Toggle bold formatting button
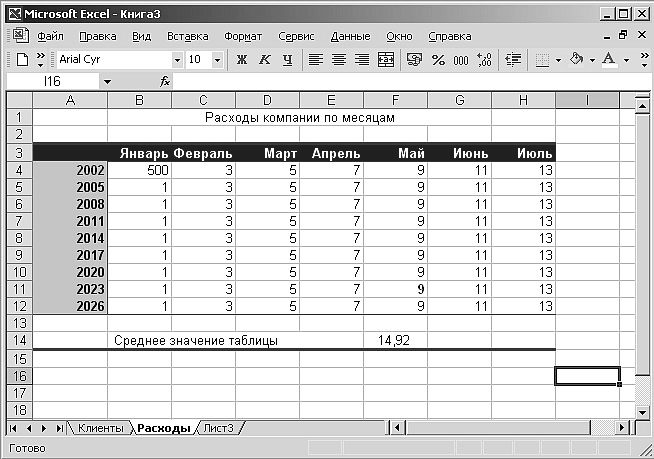 242,60
